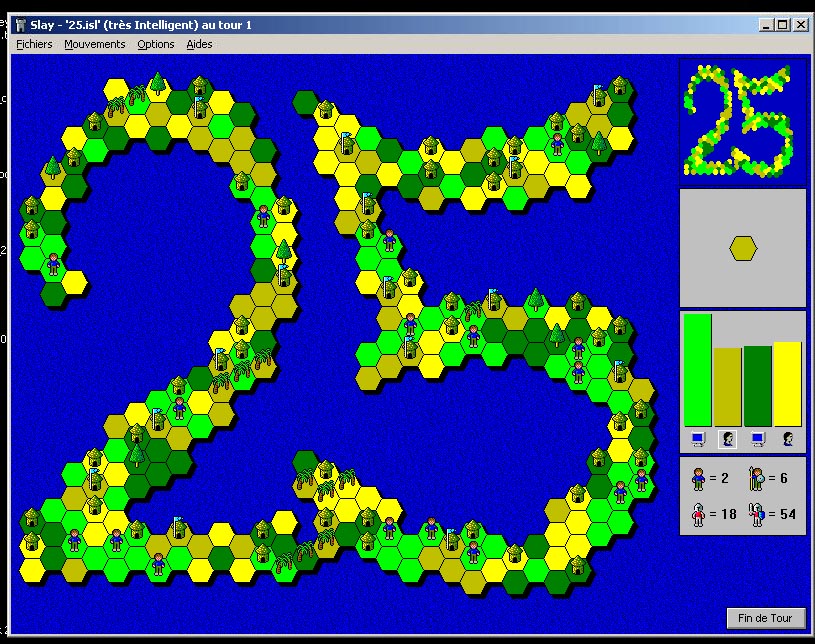Image resolution: width=815 pixels, height=644 pixels.
Task: Toggle computer icon under dark green bar
Action: tap(758, 440)
